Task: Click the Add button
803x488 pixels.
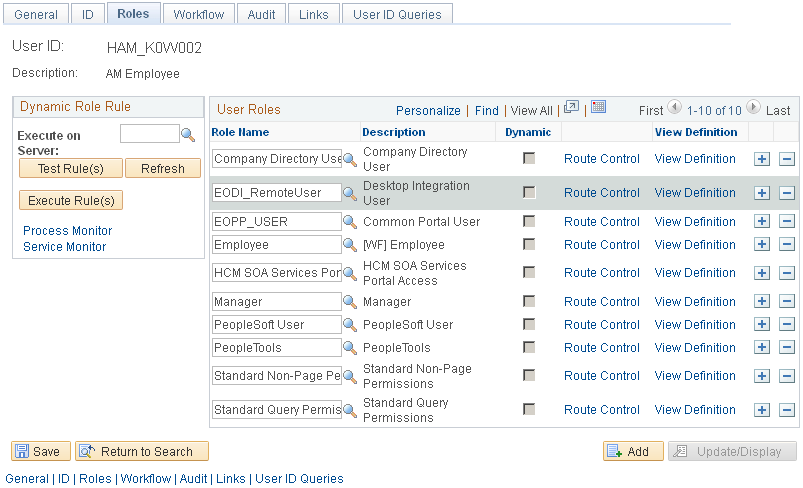Action: (633, 451)
